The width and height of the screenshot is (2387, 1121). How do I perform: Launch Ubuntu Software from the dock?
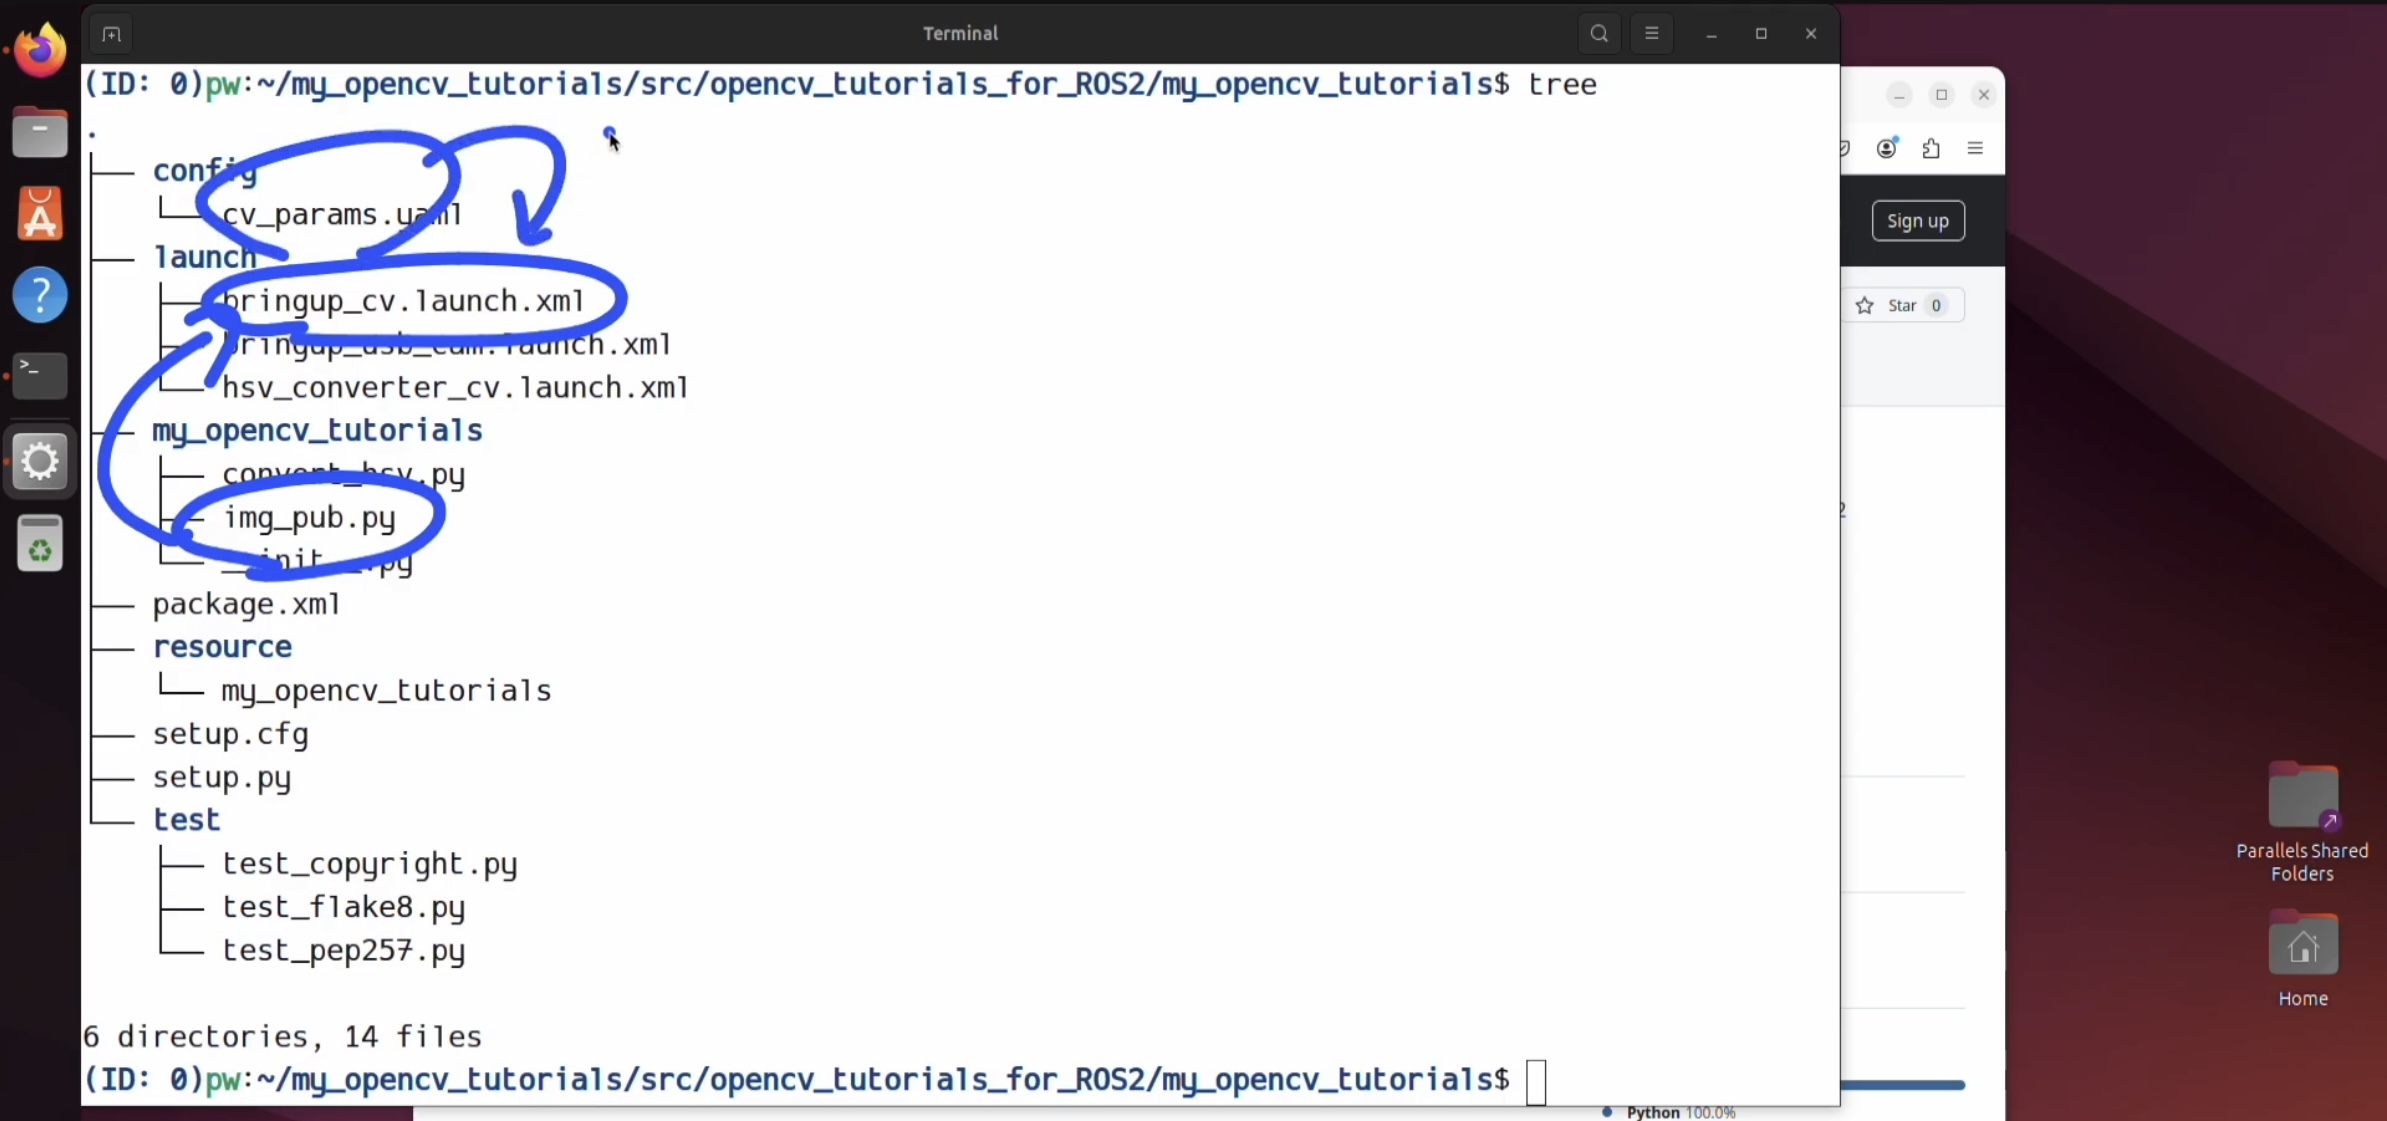tap(40, 214)
